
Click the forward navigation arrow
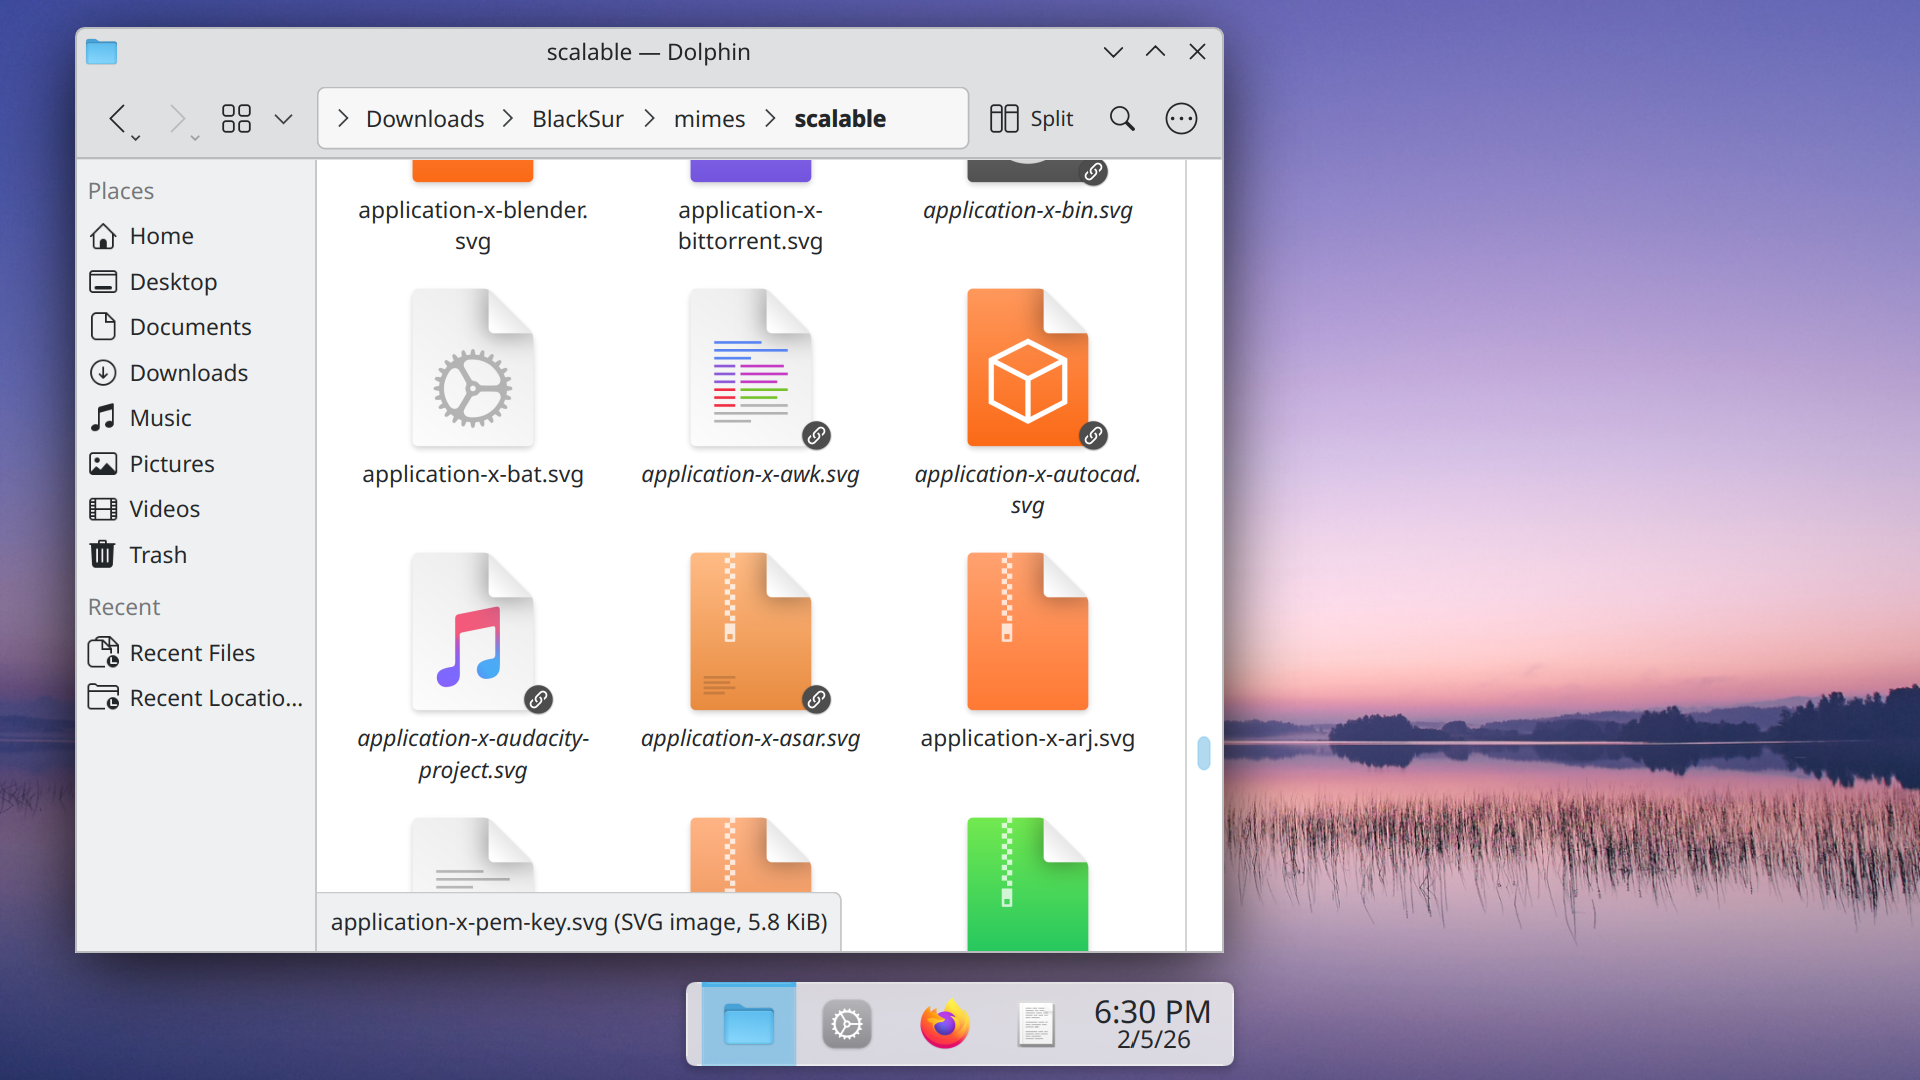[176, 119]
